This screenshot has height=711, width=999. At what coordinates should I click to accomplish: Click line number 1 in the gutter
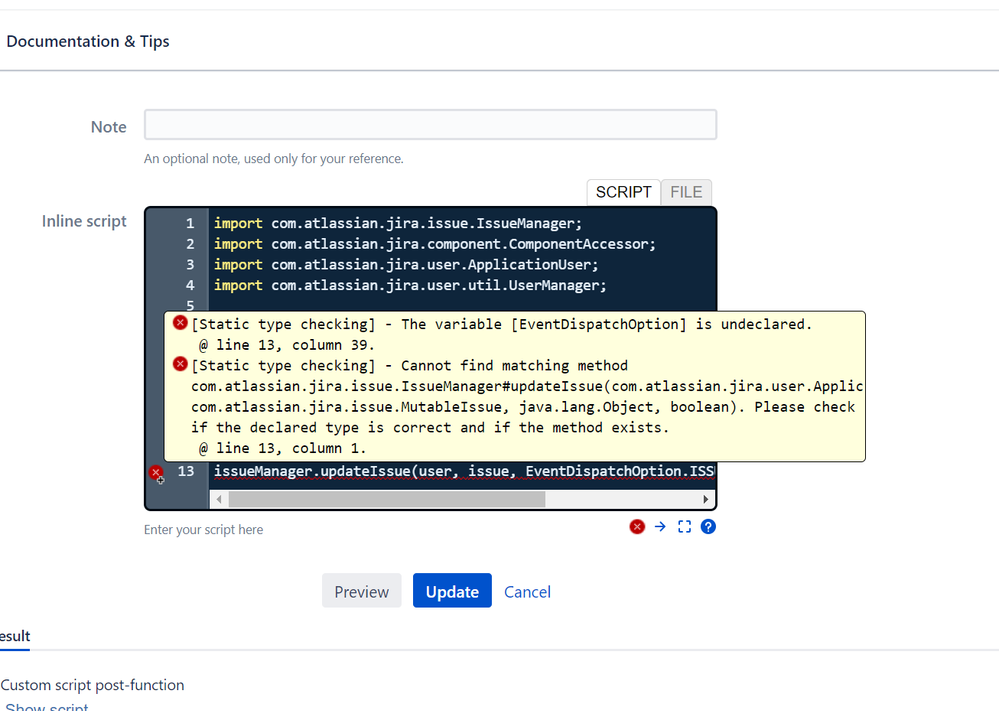tap(190, 224)
